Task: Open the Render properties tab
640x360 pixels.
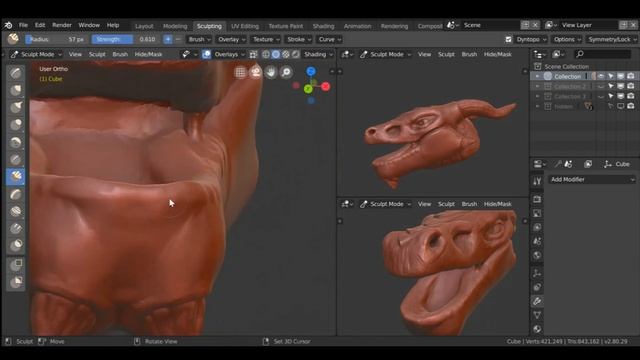Action: point(537,199)
